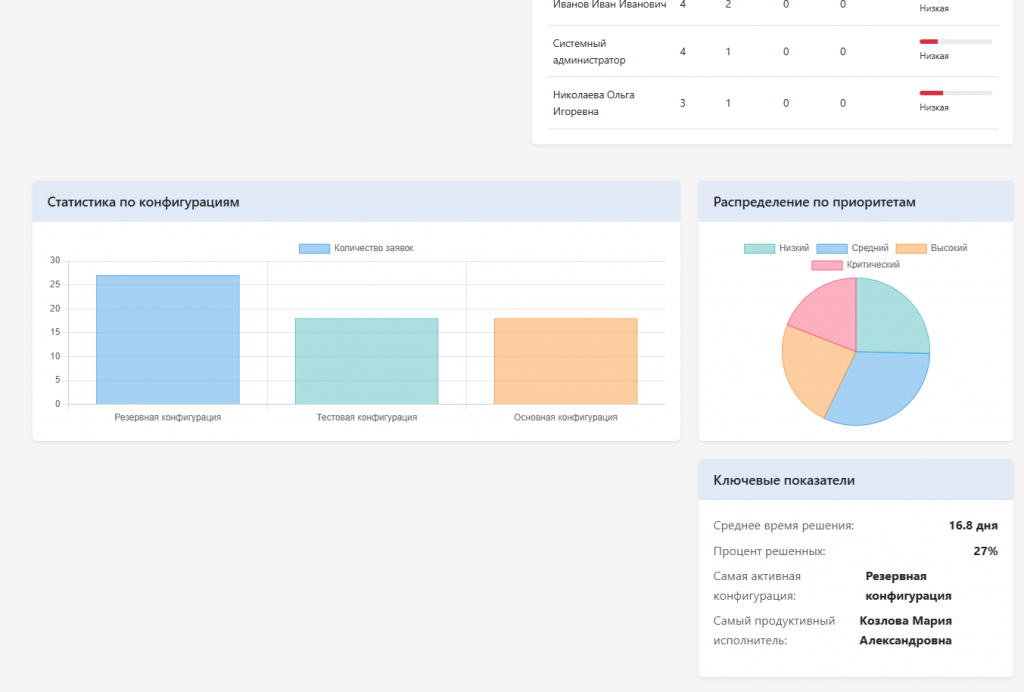1024x692 pixels.
Task: Click the Самая активная конфигурация label
Action: 757,586
